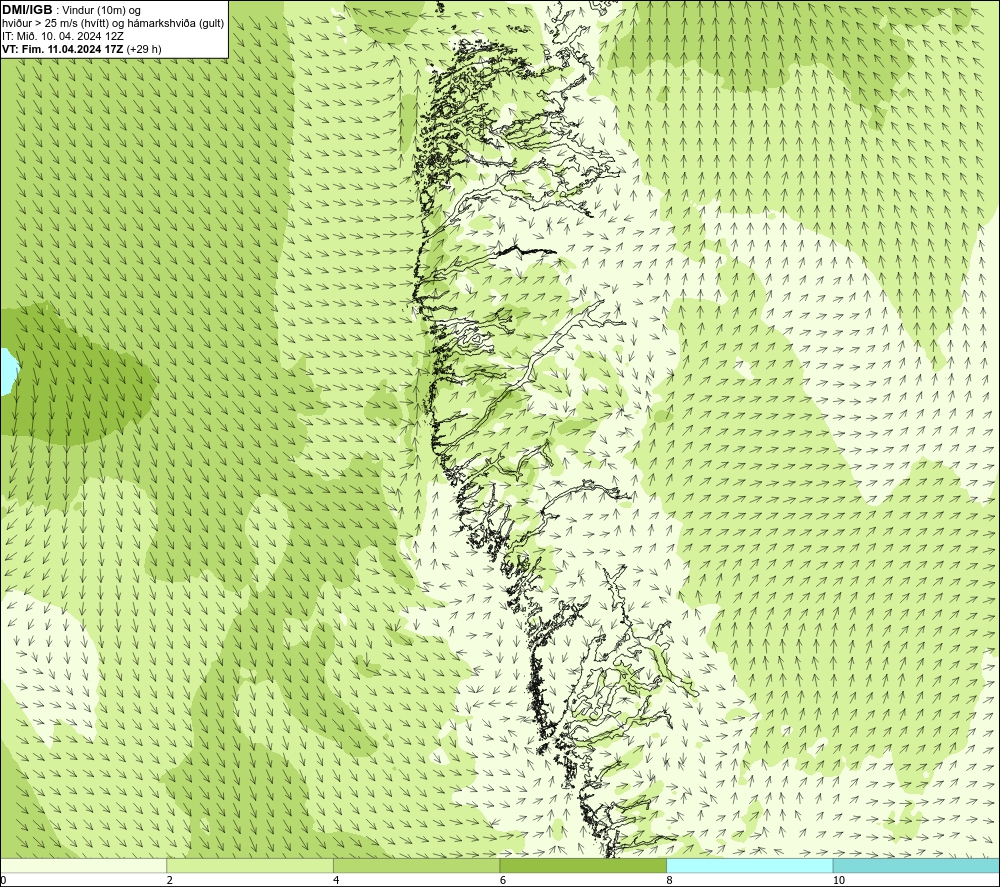Click the legend value '10'
This screenshot has height=887, width=1000.
coord(839,880)
